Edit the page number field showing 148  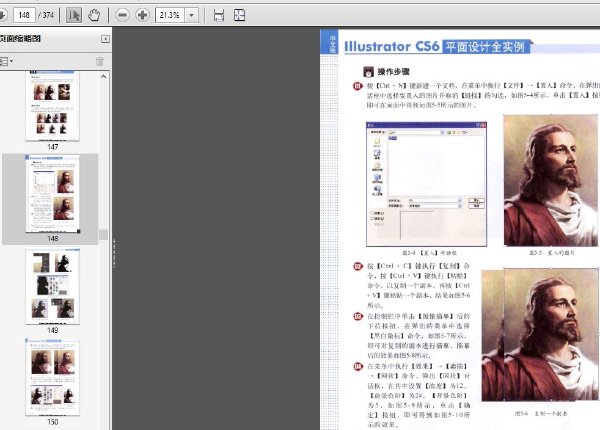[x=24, y=15]
